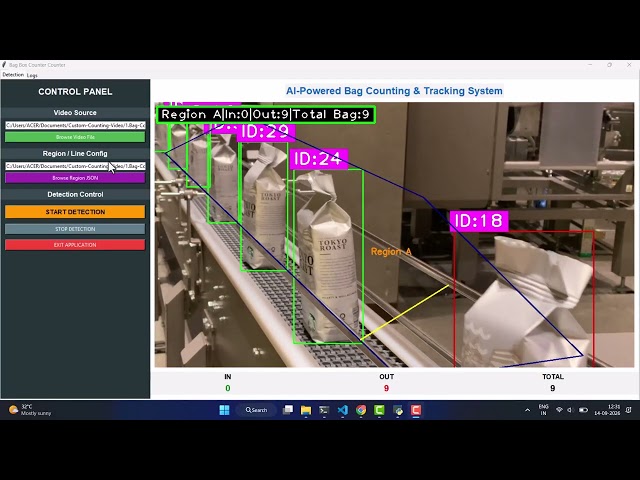Close the Bag Box Counter window
The height and width of the screenshot is (480, 640).
point(629,65)
